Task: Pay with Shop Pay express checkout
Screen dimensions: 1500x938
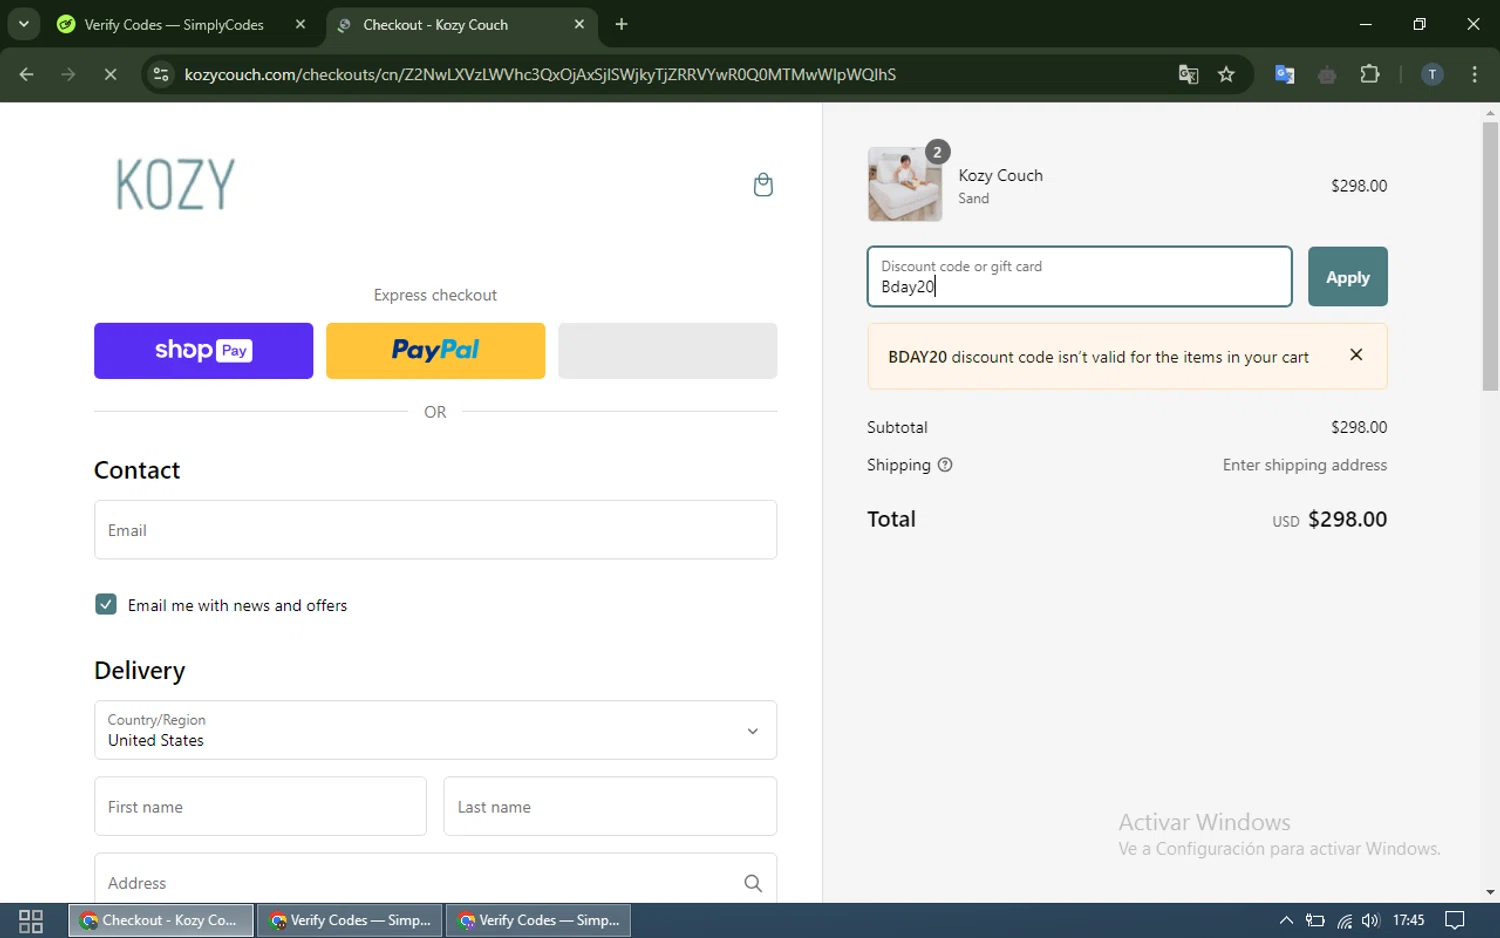Action: [x=203, y=350]
